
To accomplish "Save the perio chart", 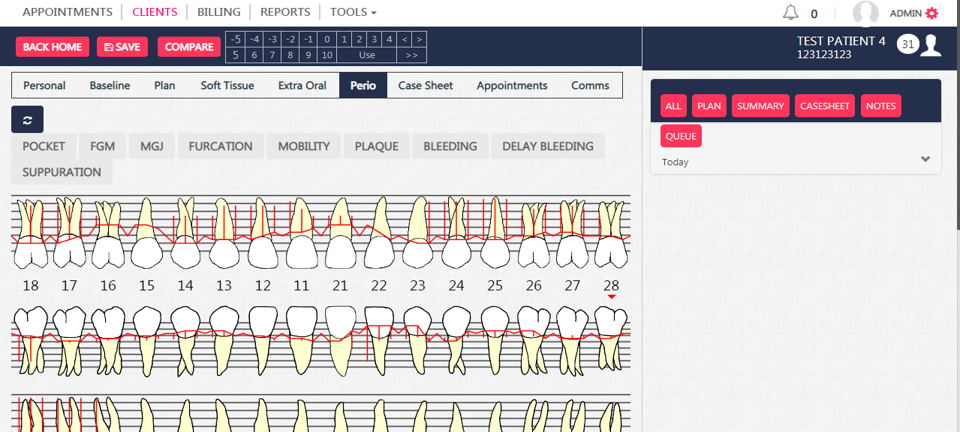I will click(x=122, y=47).
